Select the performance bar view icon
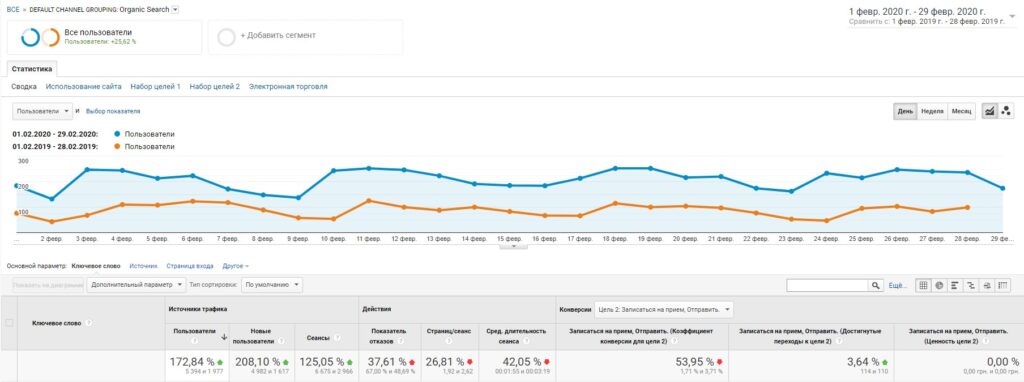 pyautogui.click(x=955, y=285)
